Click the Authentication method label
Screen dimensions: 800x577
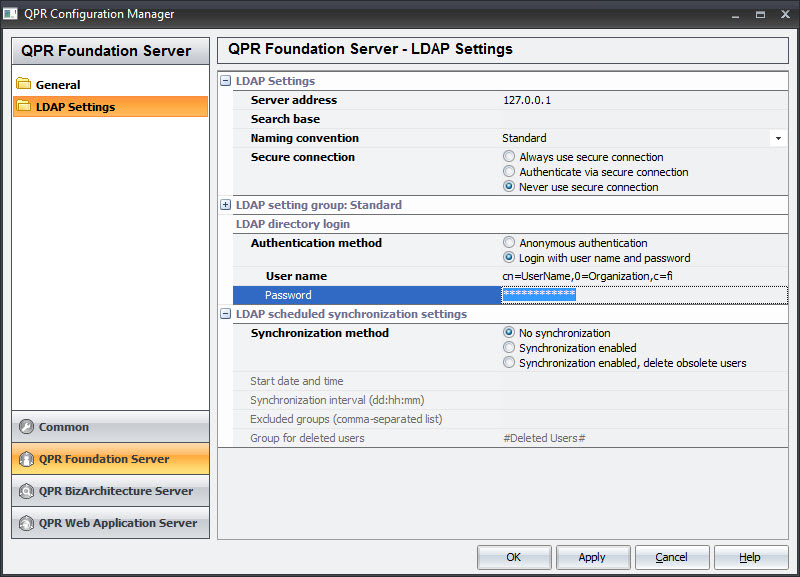316,243
